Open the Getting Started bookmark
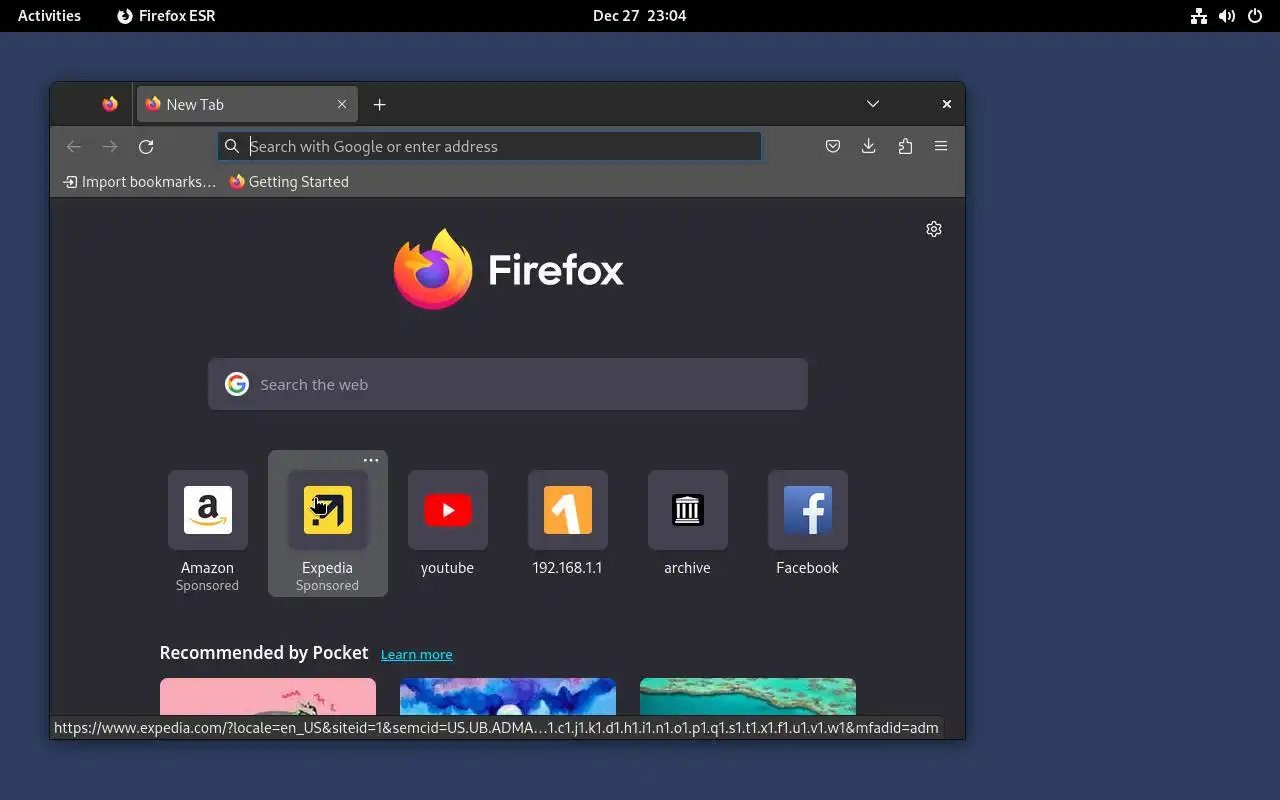 coord(289,182)
